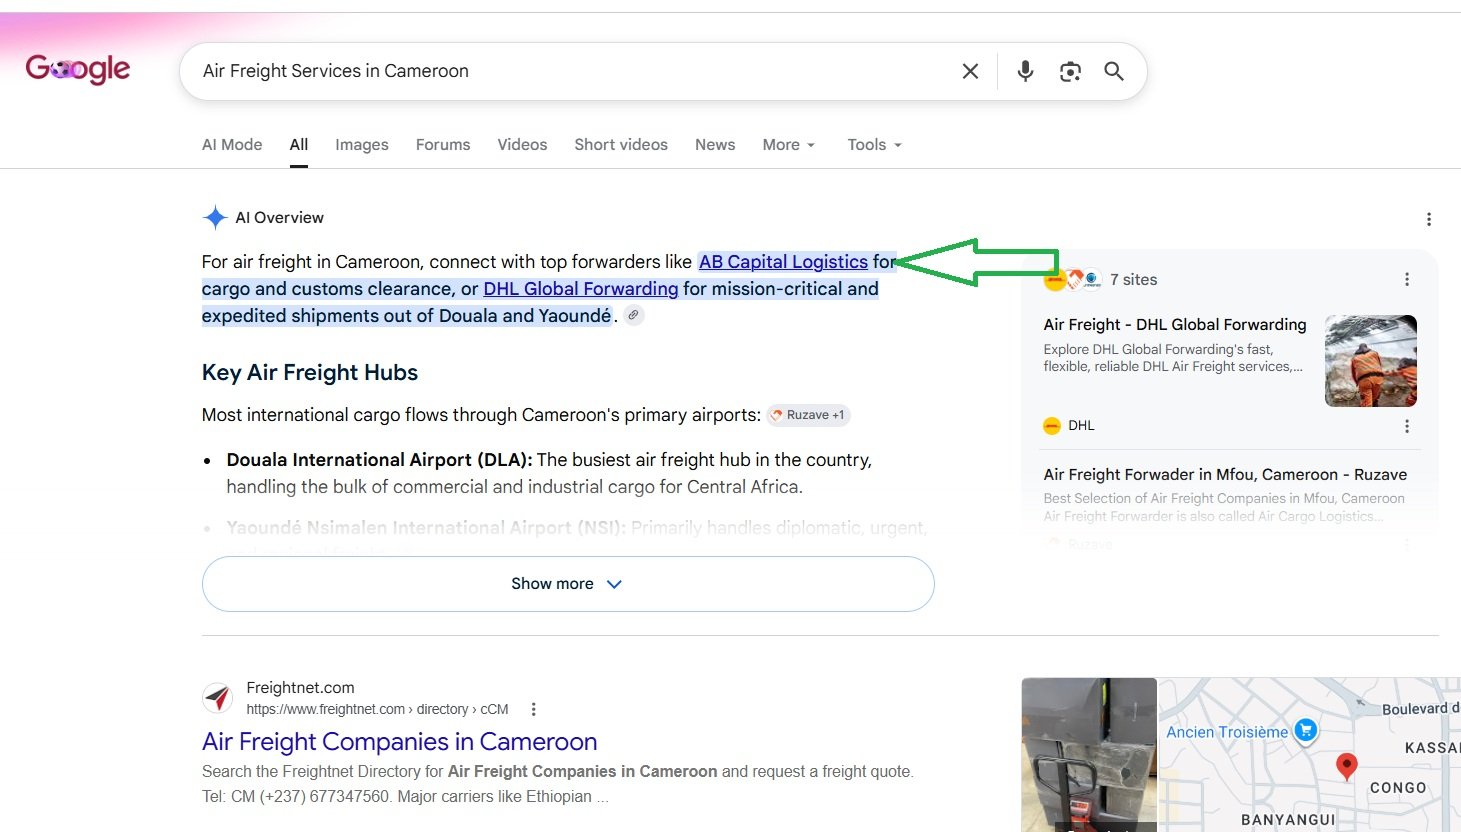Viewport: 1461px width, 832px height.
Task: Click link chip icon after Yaoundé sentence
Action: click(633, 315)
